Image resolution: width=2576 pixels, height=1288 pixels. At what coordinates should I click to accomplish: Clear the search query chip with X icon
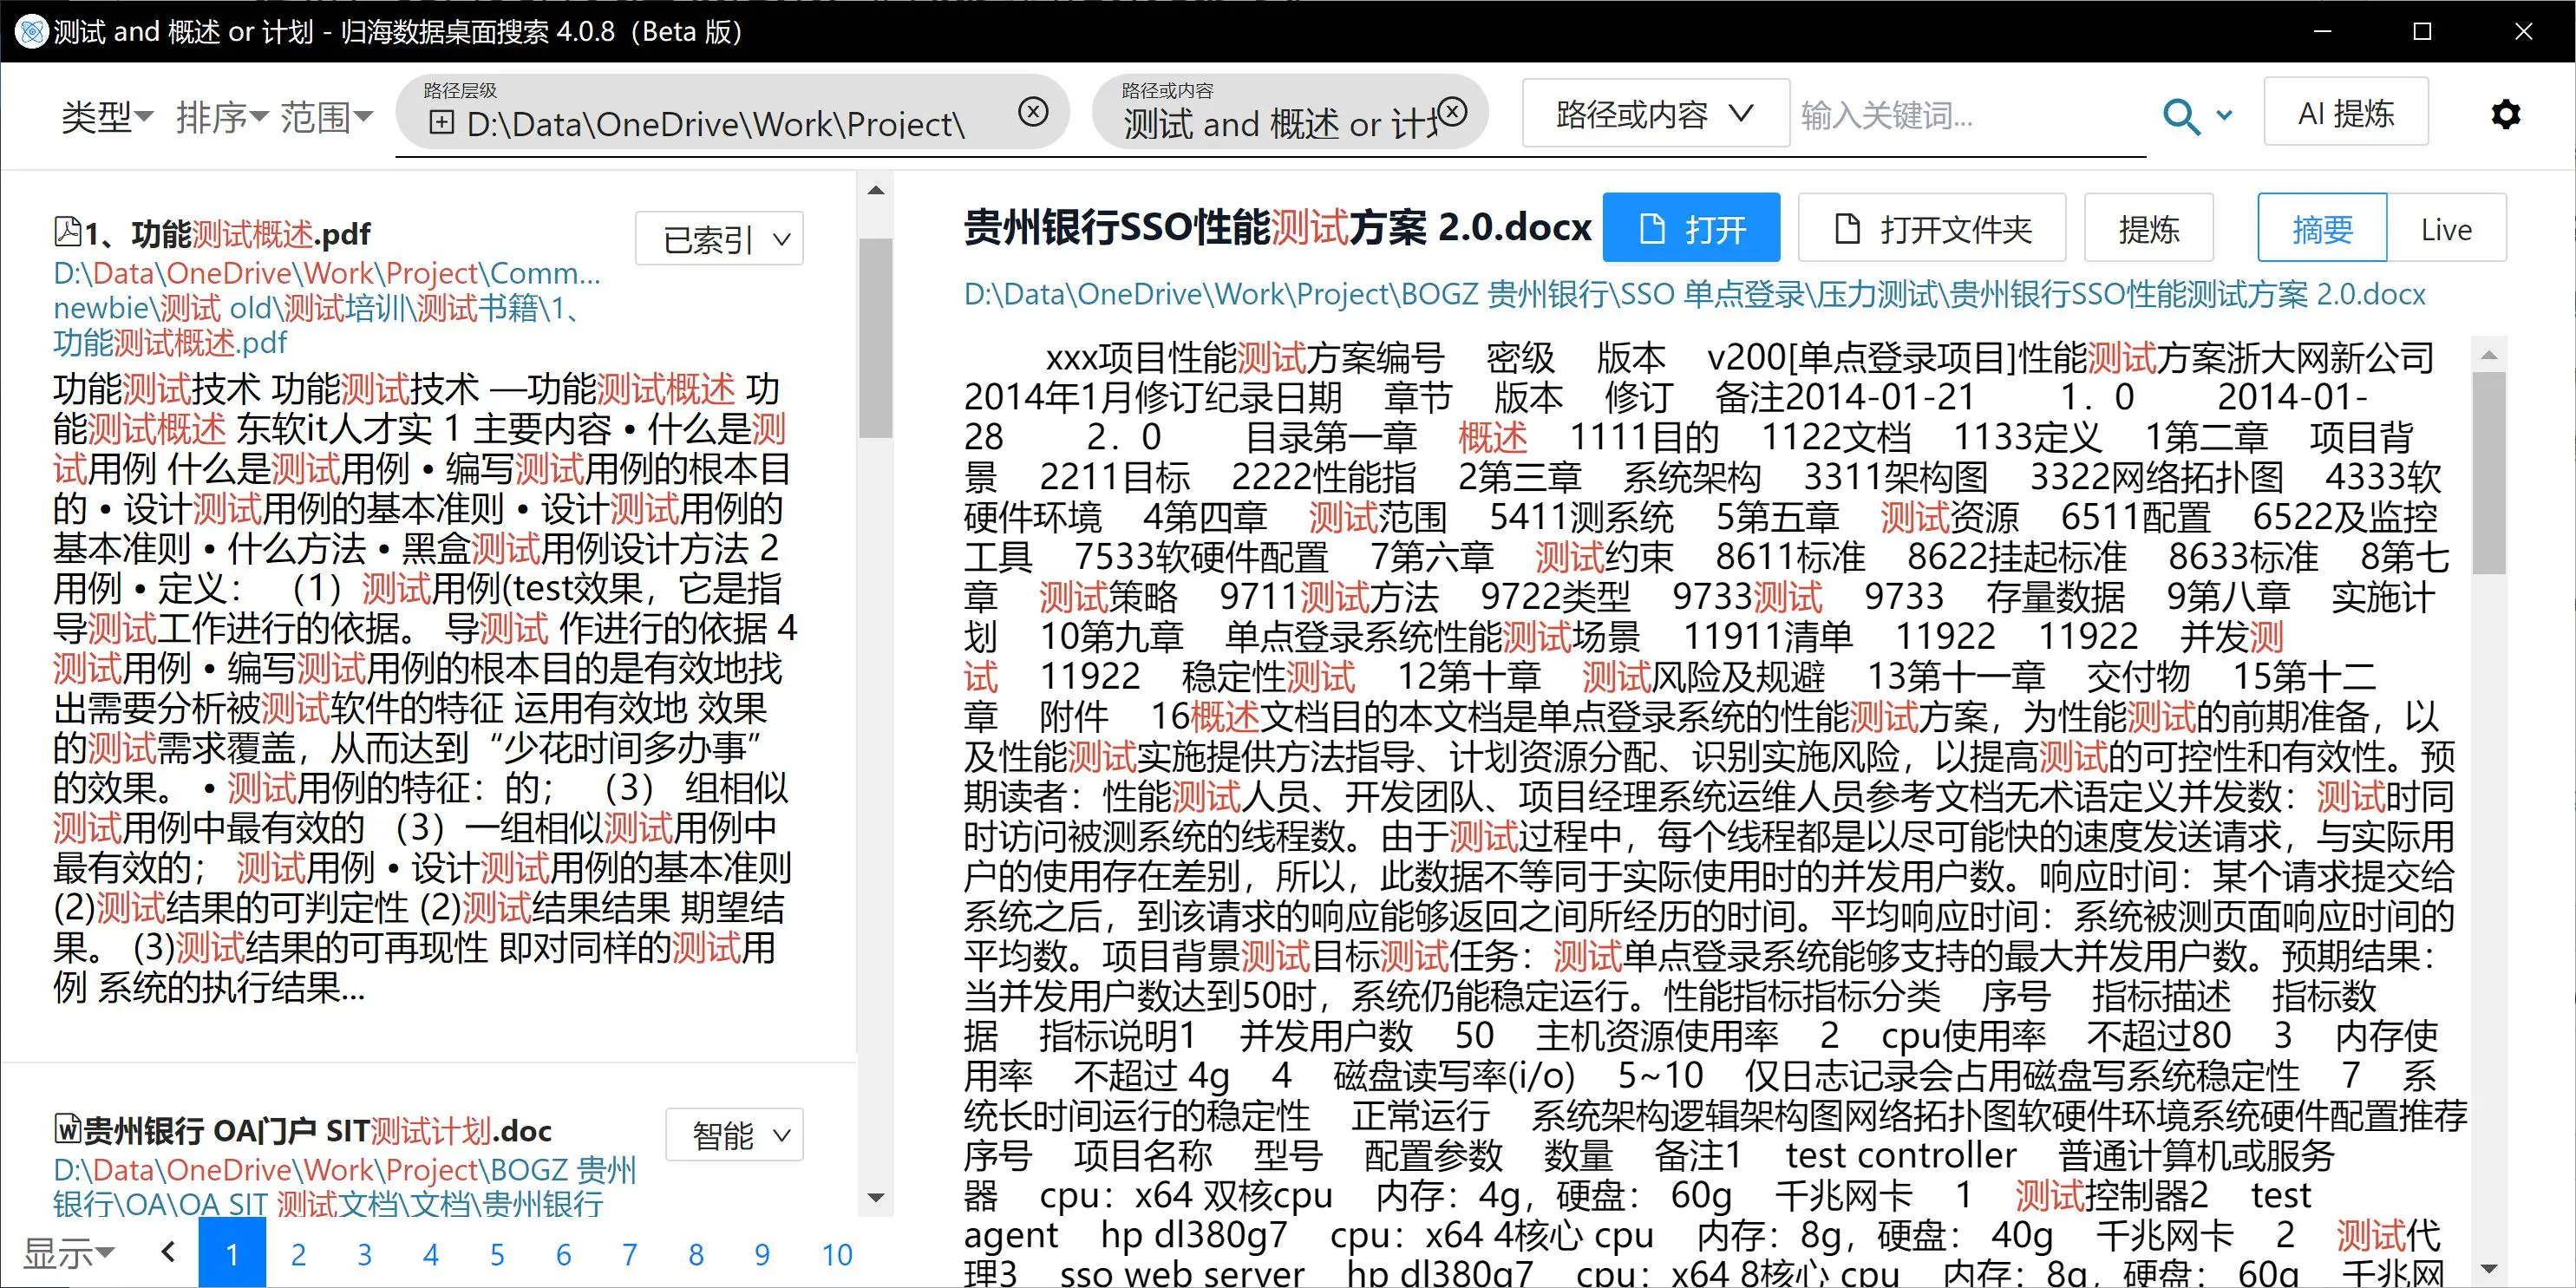click(1453, 111)
